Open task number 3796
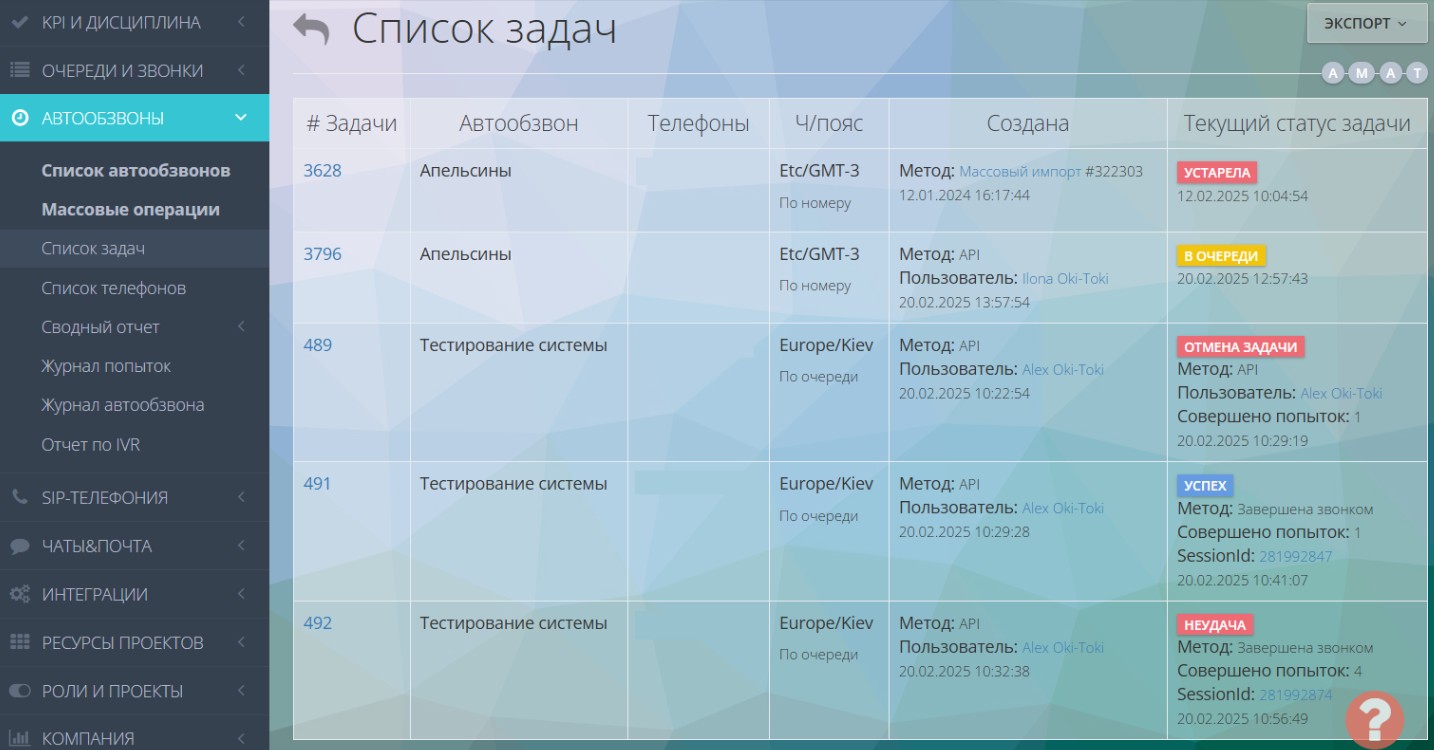 (x=322, y=254)
